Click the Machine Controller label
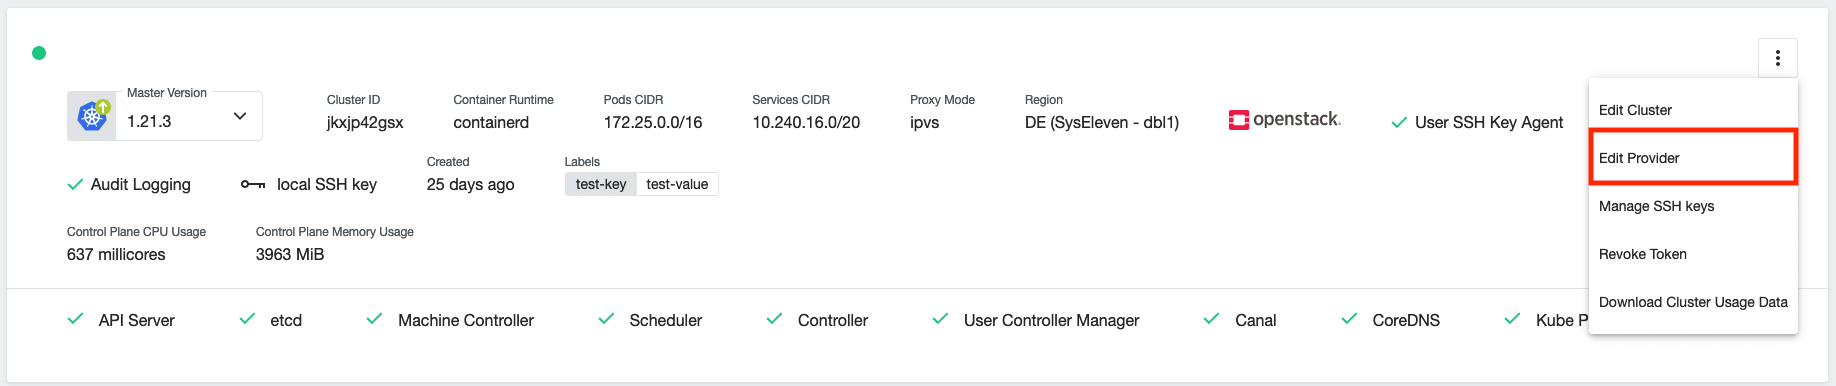Screen dimensions: 1836x386 [x=466, y=320]
